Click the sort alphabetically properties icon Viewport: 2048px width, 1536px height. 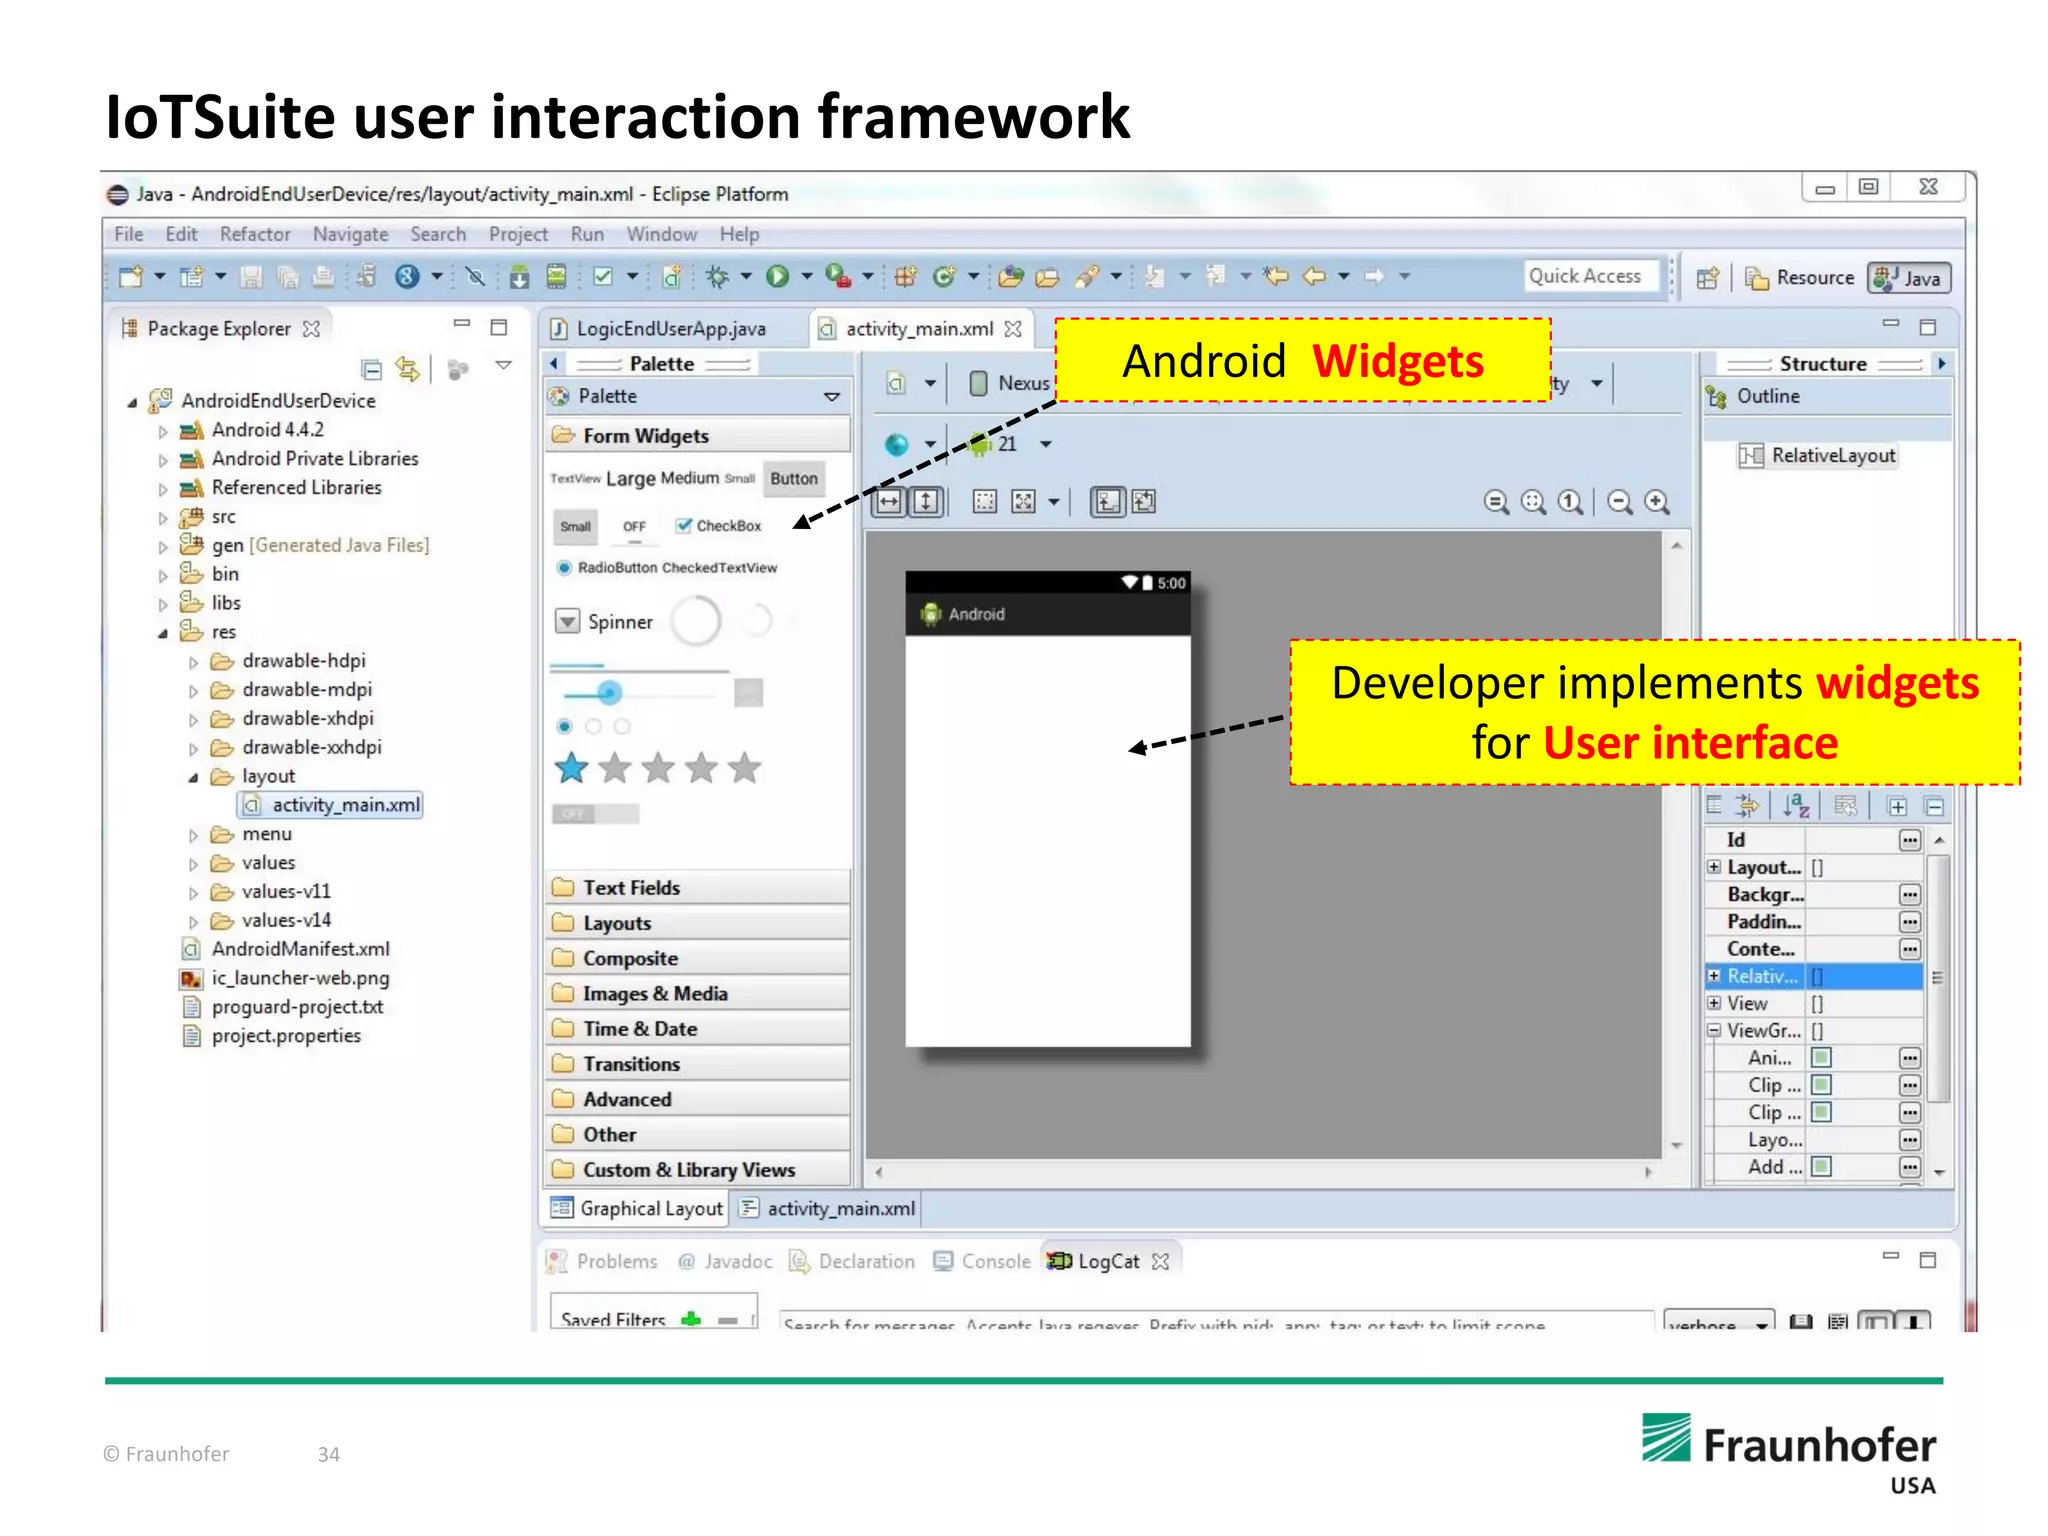pos(1796,806)
